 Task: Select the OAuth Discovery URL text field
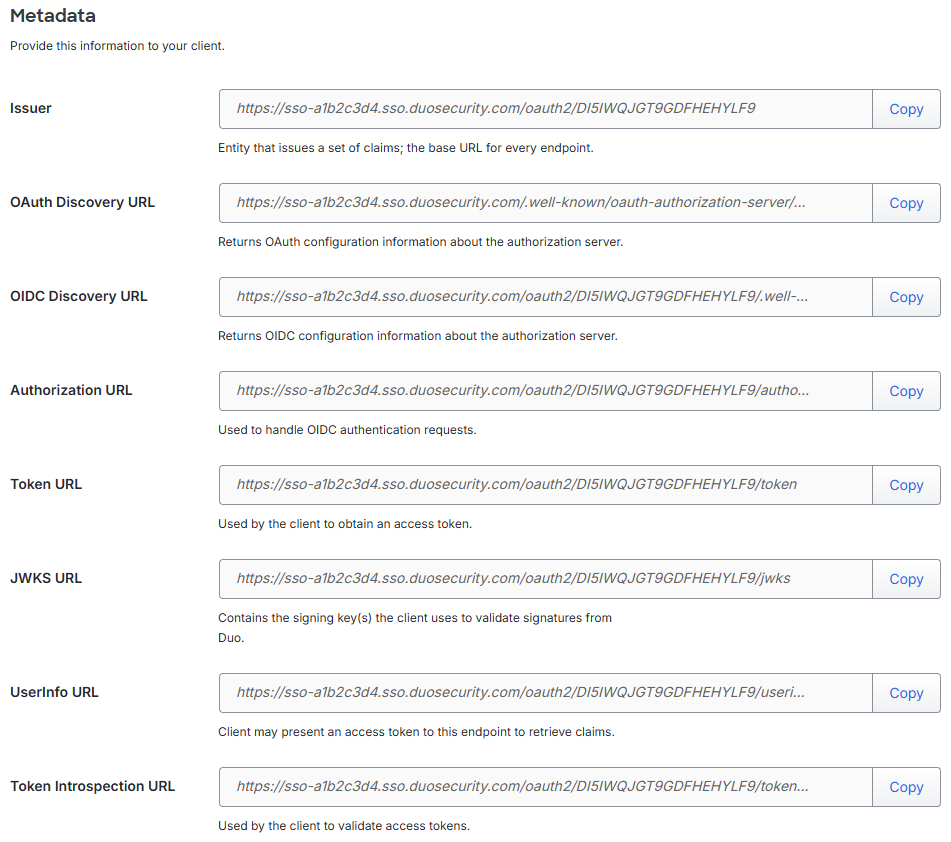[545, 202]
